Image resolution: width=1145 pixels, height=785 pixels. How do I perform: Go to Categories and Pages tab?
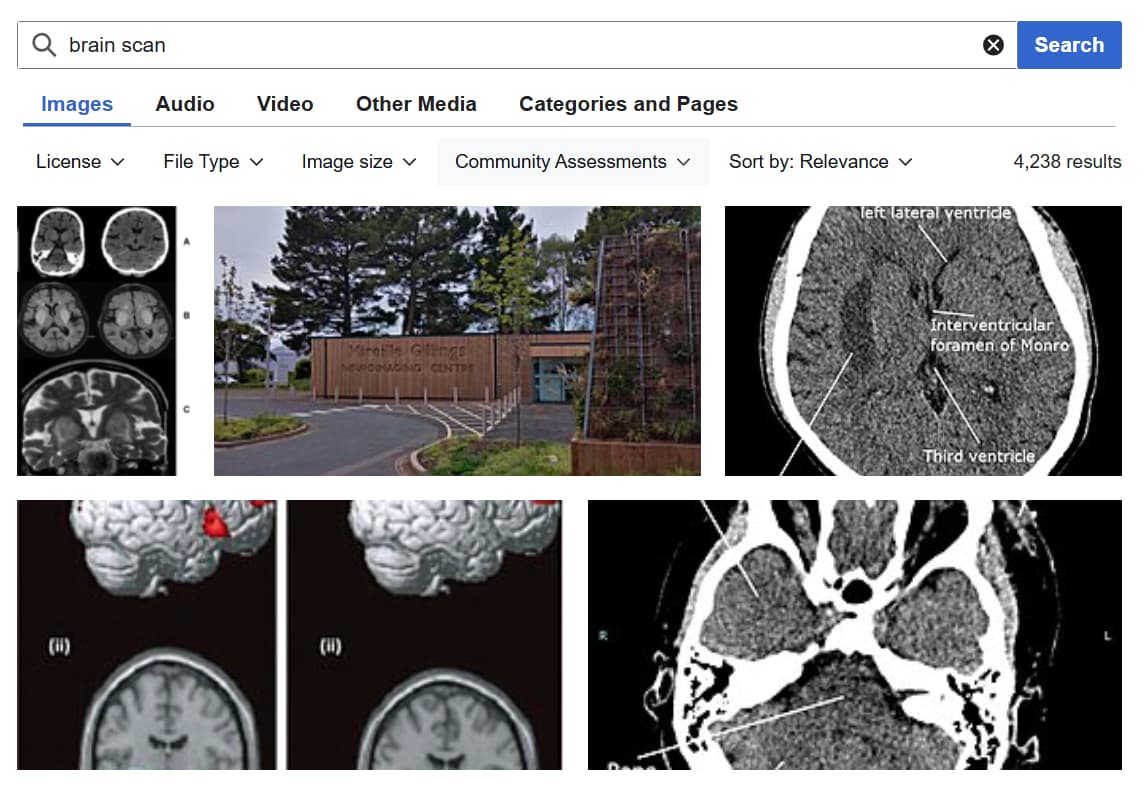tap(629, 104)
